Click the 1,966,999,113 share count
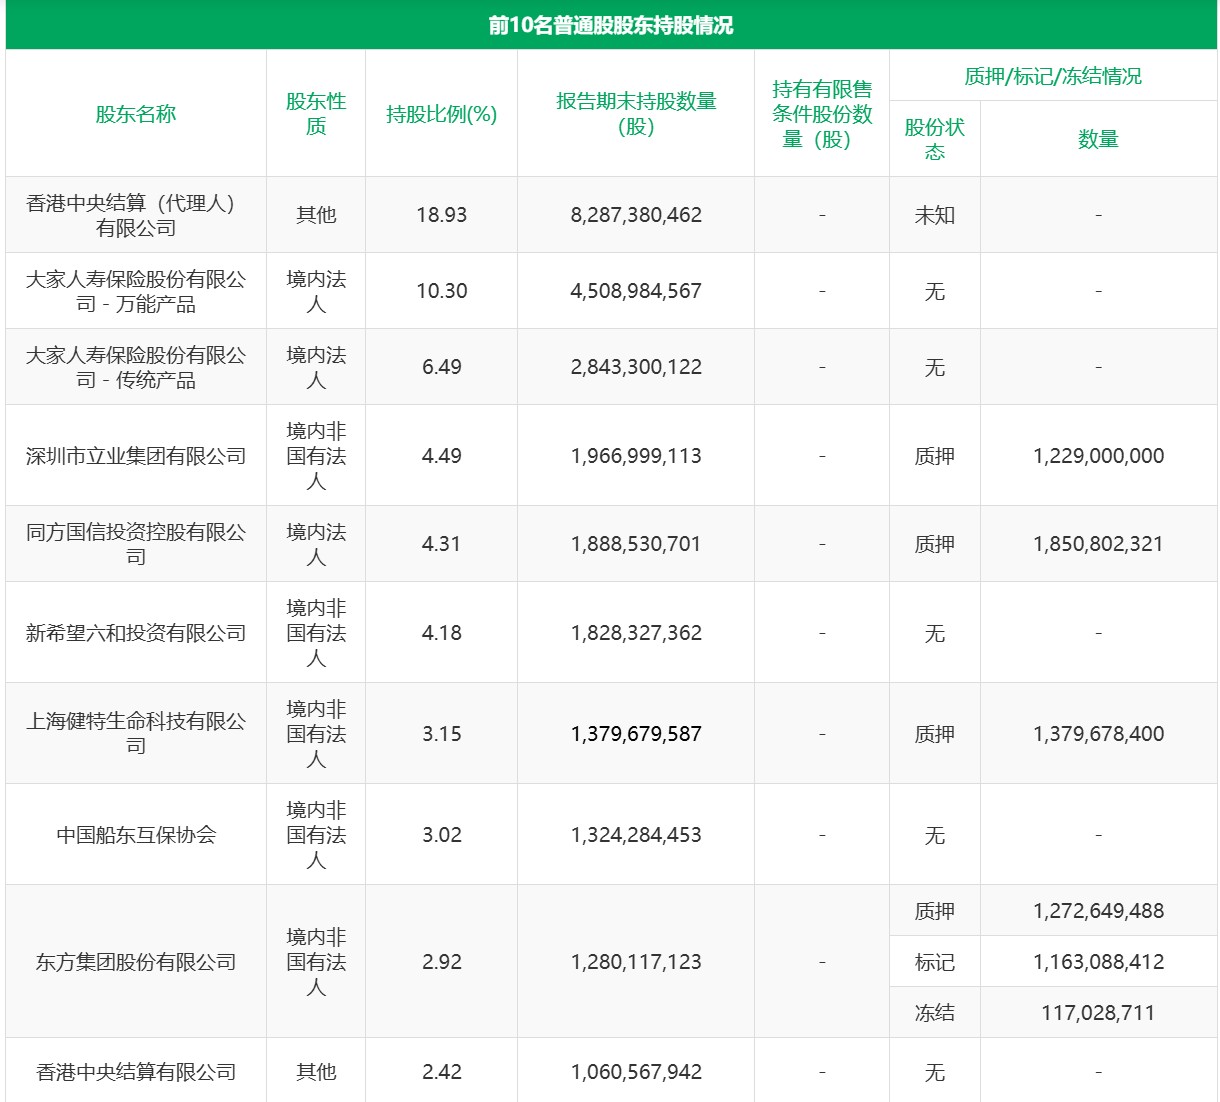1220x1102 pixels. 636,456
